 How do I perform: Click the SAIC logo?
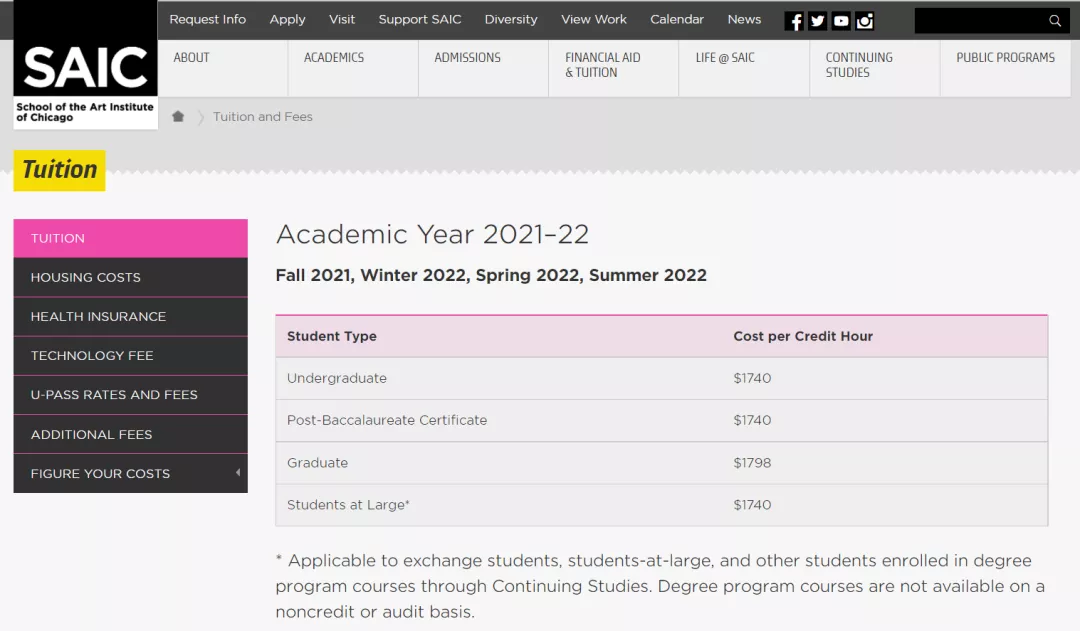click(85, 65)
